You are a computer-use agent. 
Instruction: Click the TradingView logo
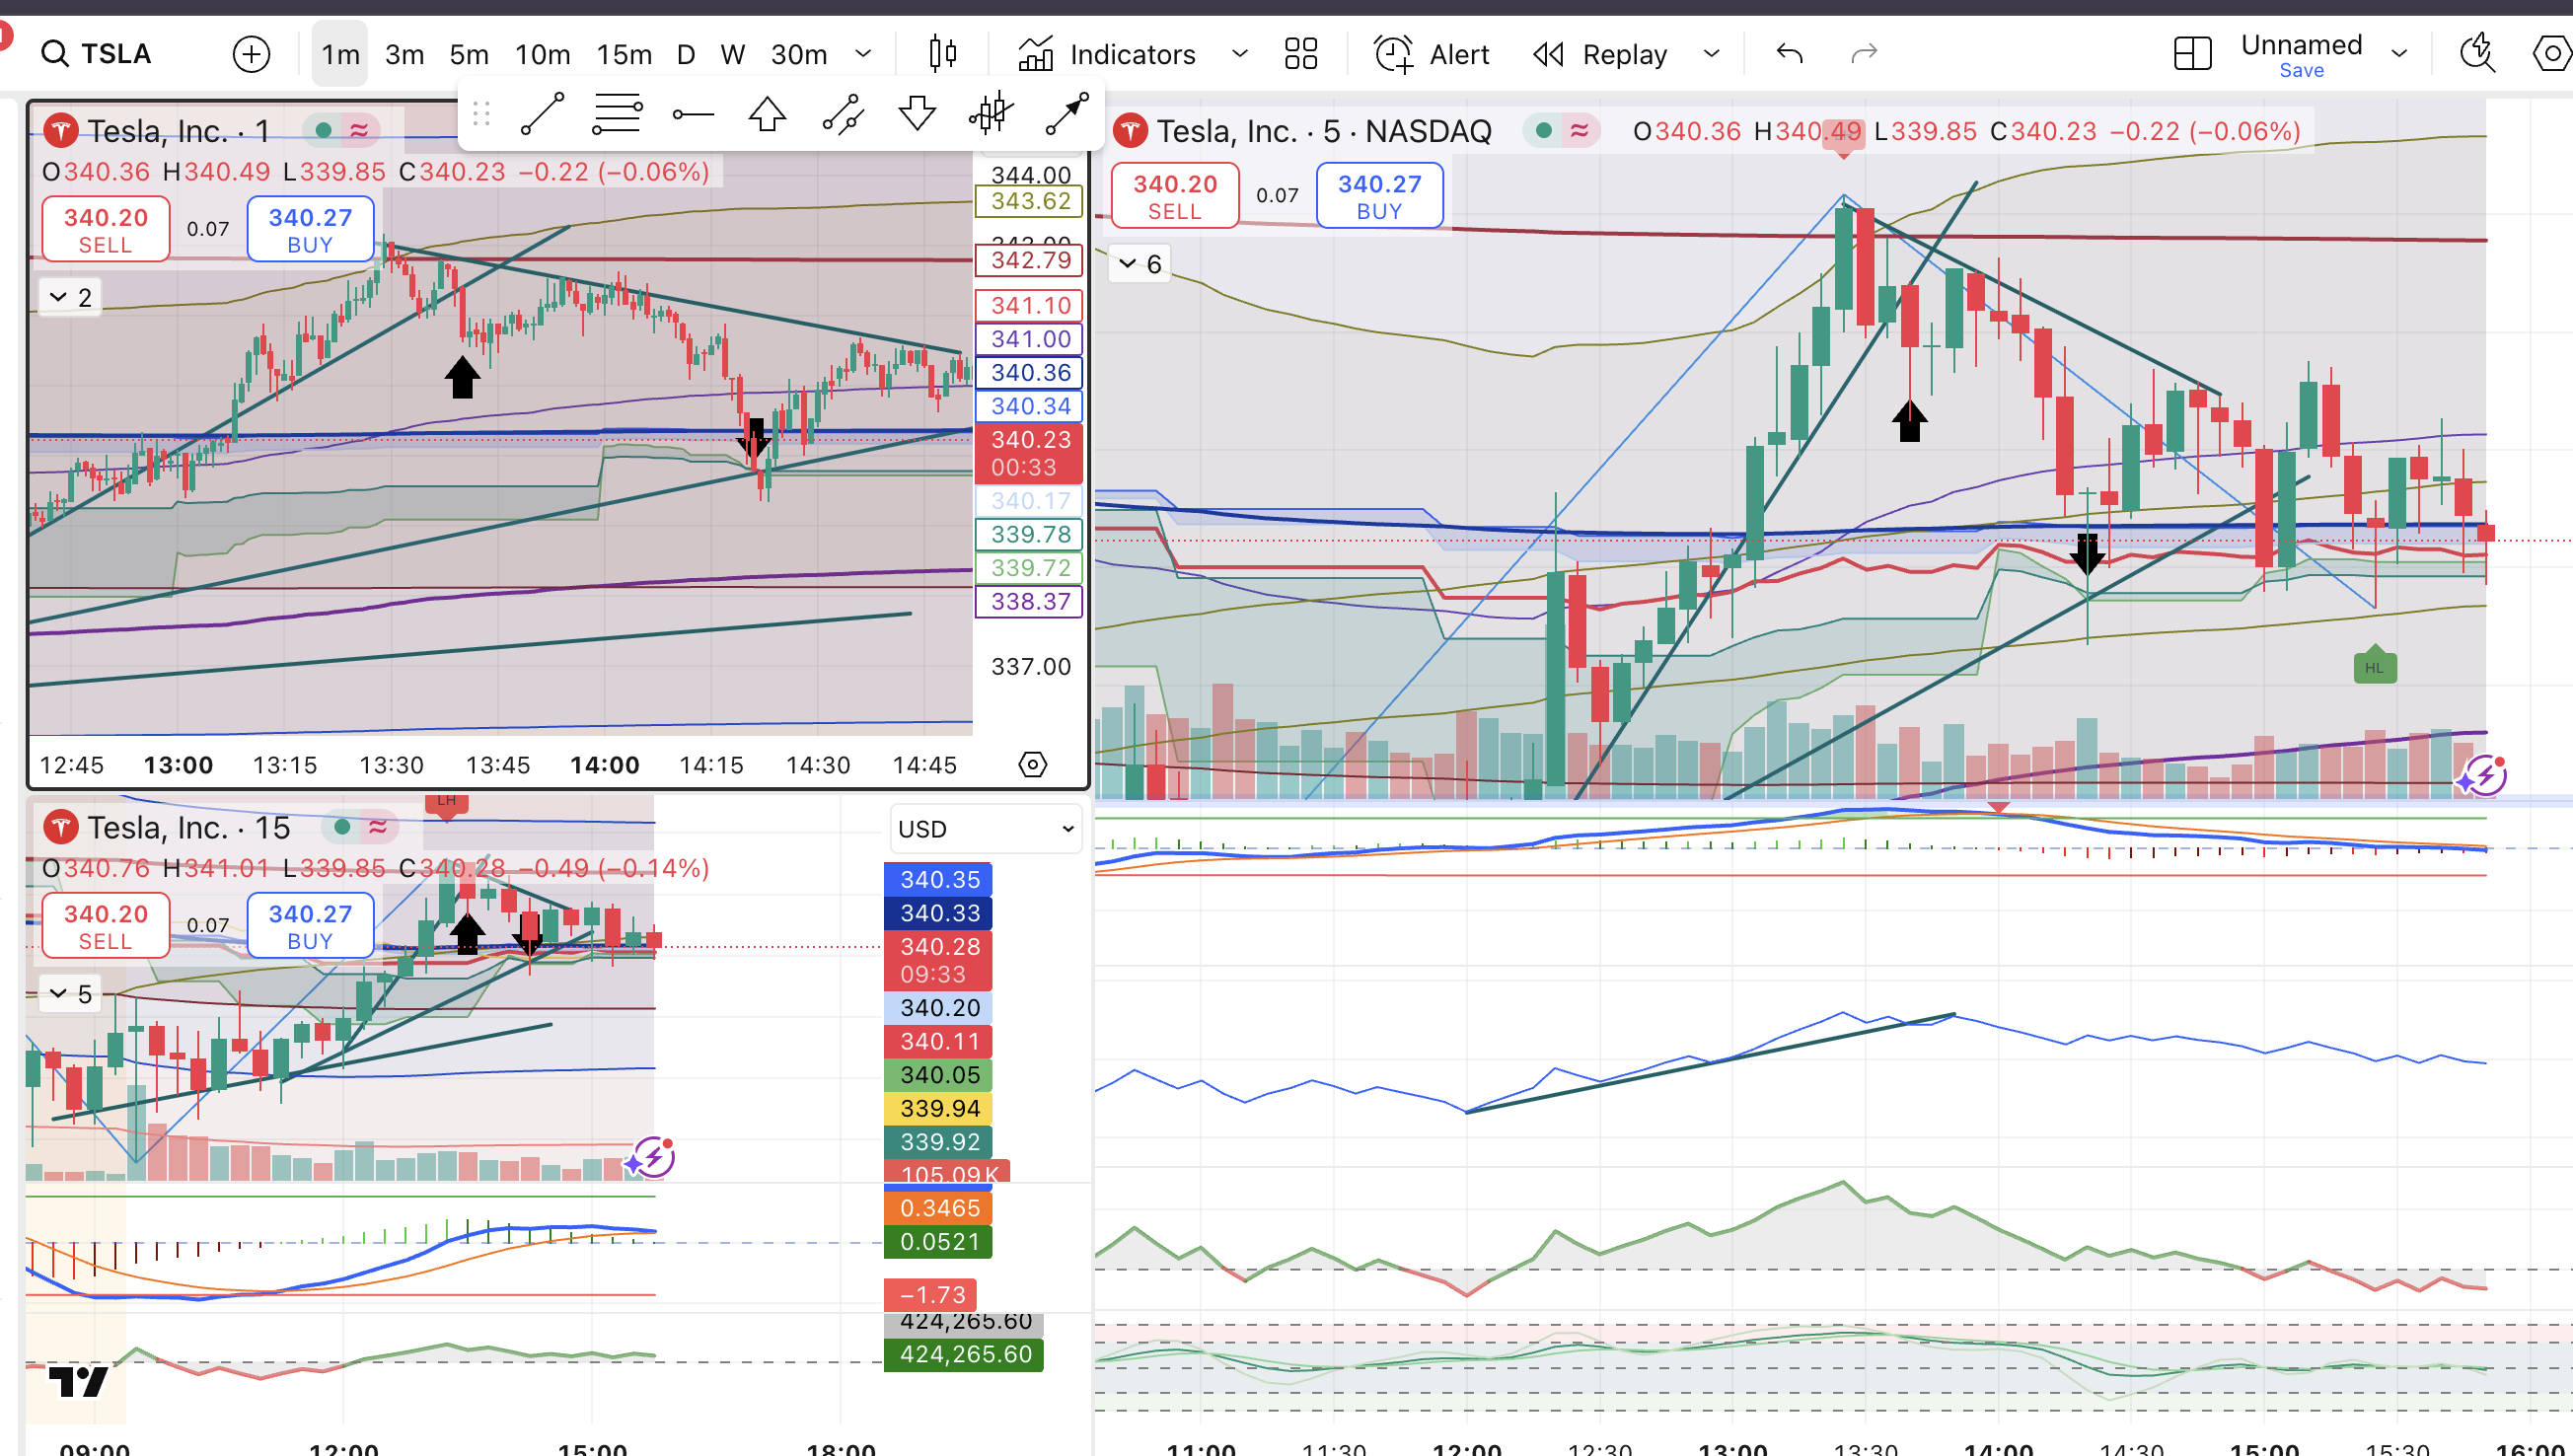coord(78,1382)
